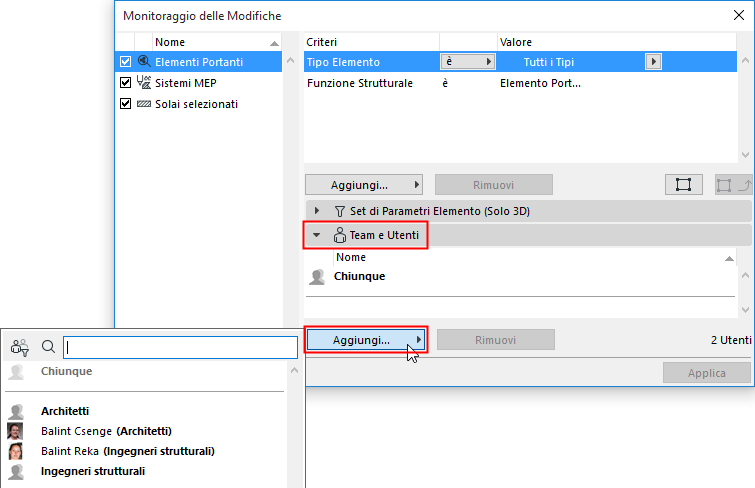Click the Valore column header
755x488 pixels.
pos(617,42)
